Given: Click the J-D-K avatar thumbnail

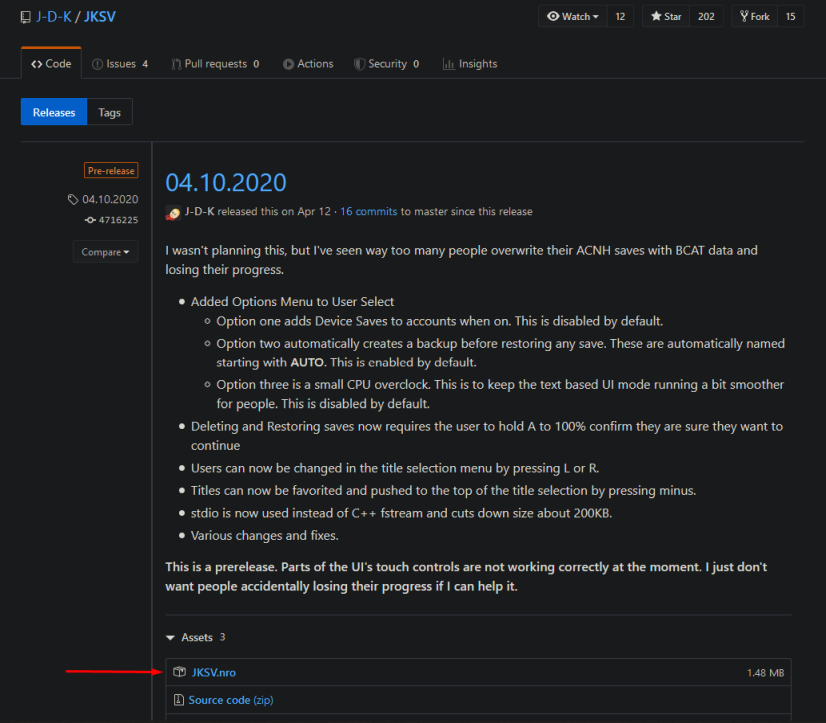Looking at the screenshot, I should (173, 212).
